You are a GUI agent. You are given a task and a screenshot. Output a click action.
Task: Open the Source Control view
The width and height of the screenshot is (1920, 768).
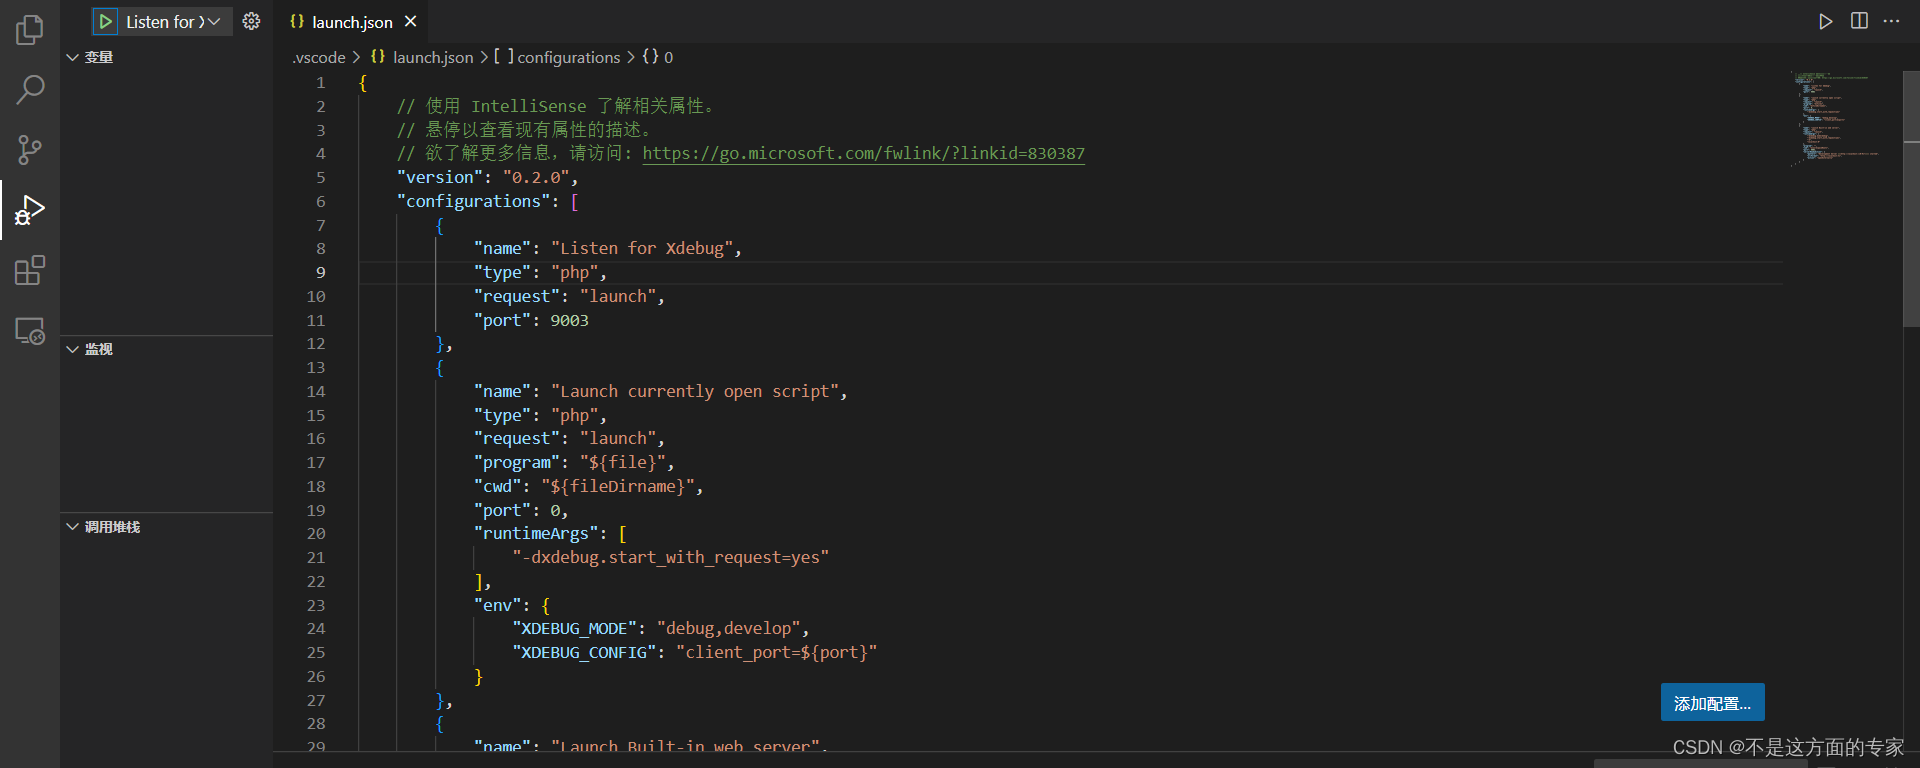pos(30,150)
